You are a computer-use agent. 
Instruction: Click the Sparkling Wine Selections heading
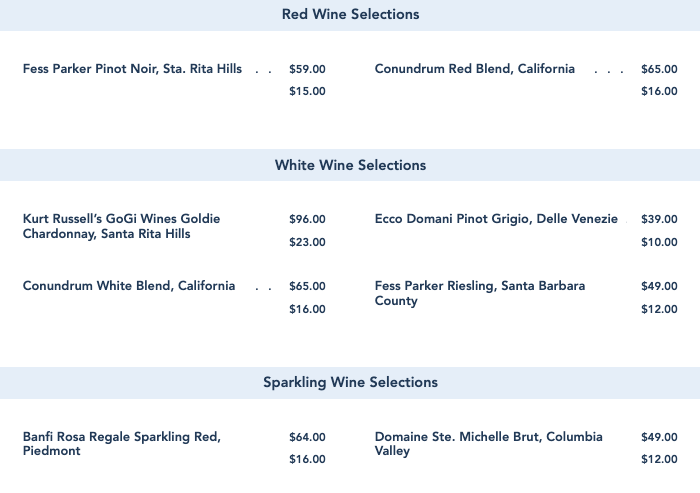click(x=350, y=382)
